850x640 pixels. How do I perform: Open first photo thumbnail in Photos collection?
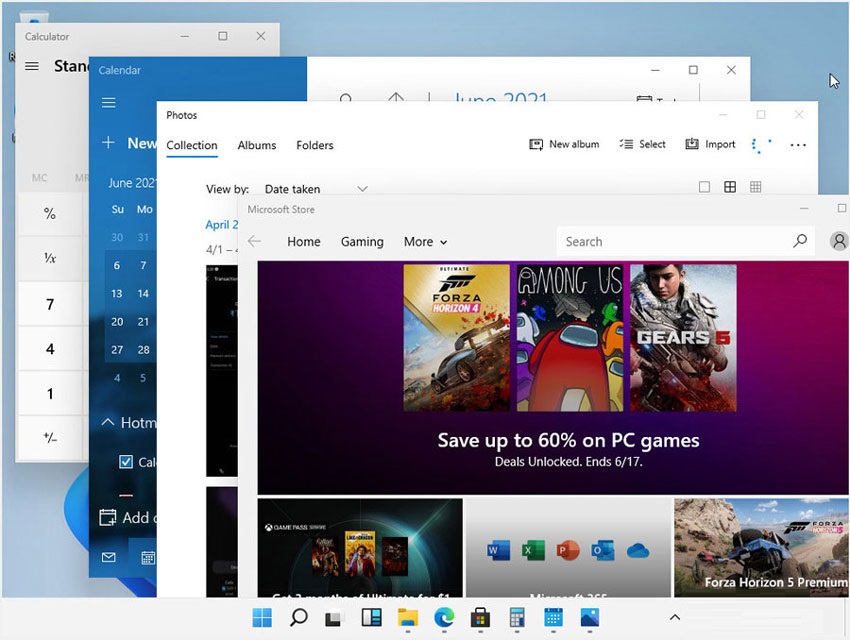(222, 371)
